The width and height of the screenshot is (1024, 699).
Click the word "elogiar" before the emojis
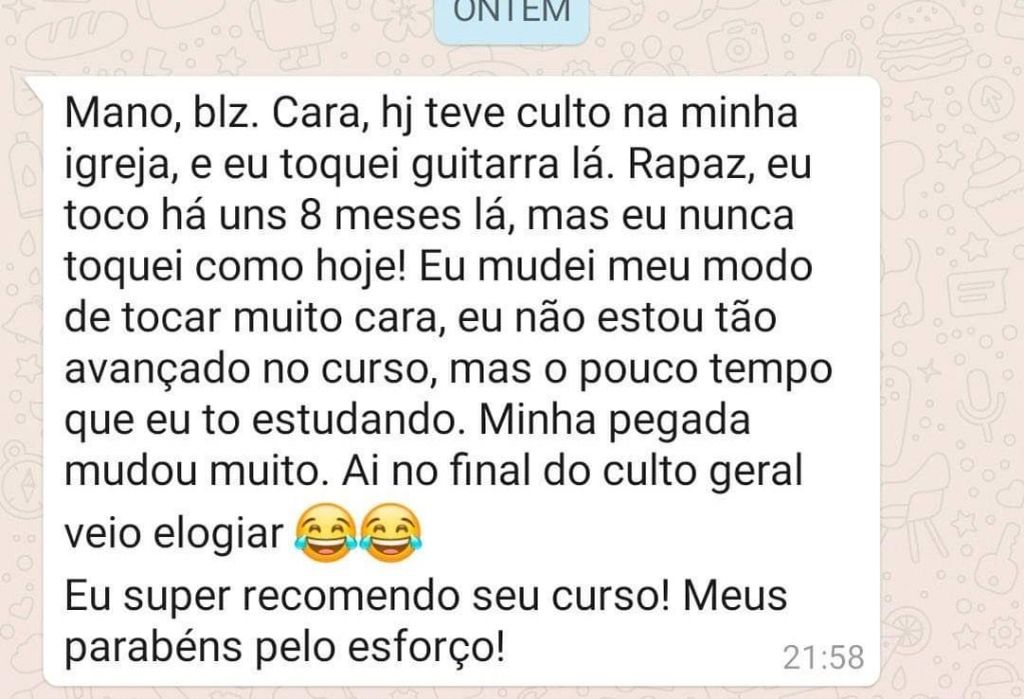pos(218,533)
